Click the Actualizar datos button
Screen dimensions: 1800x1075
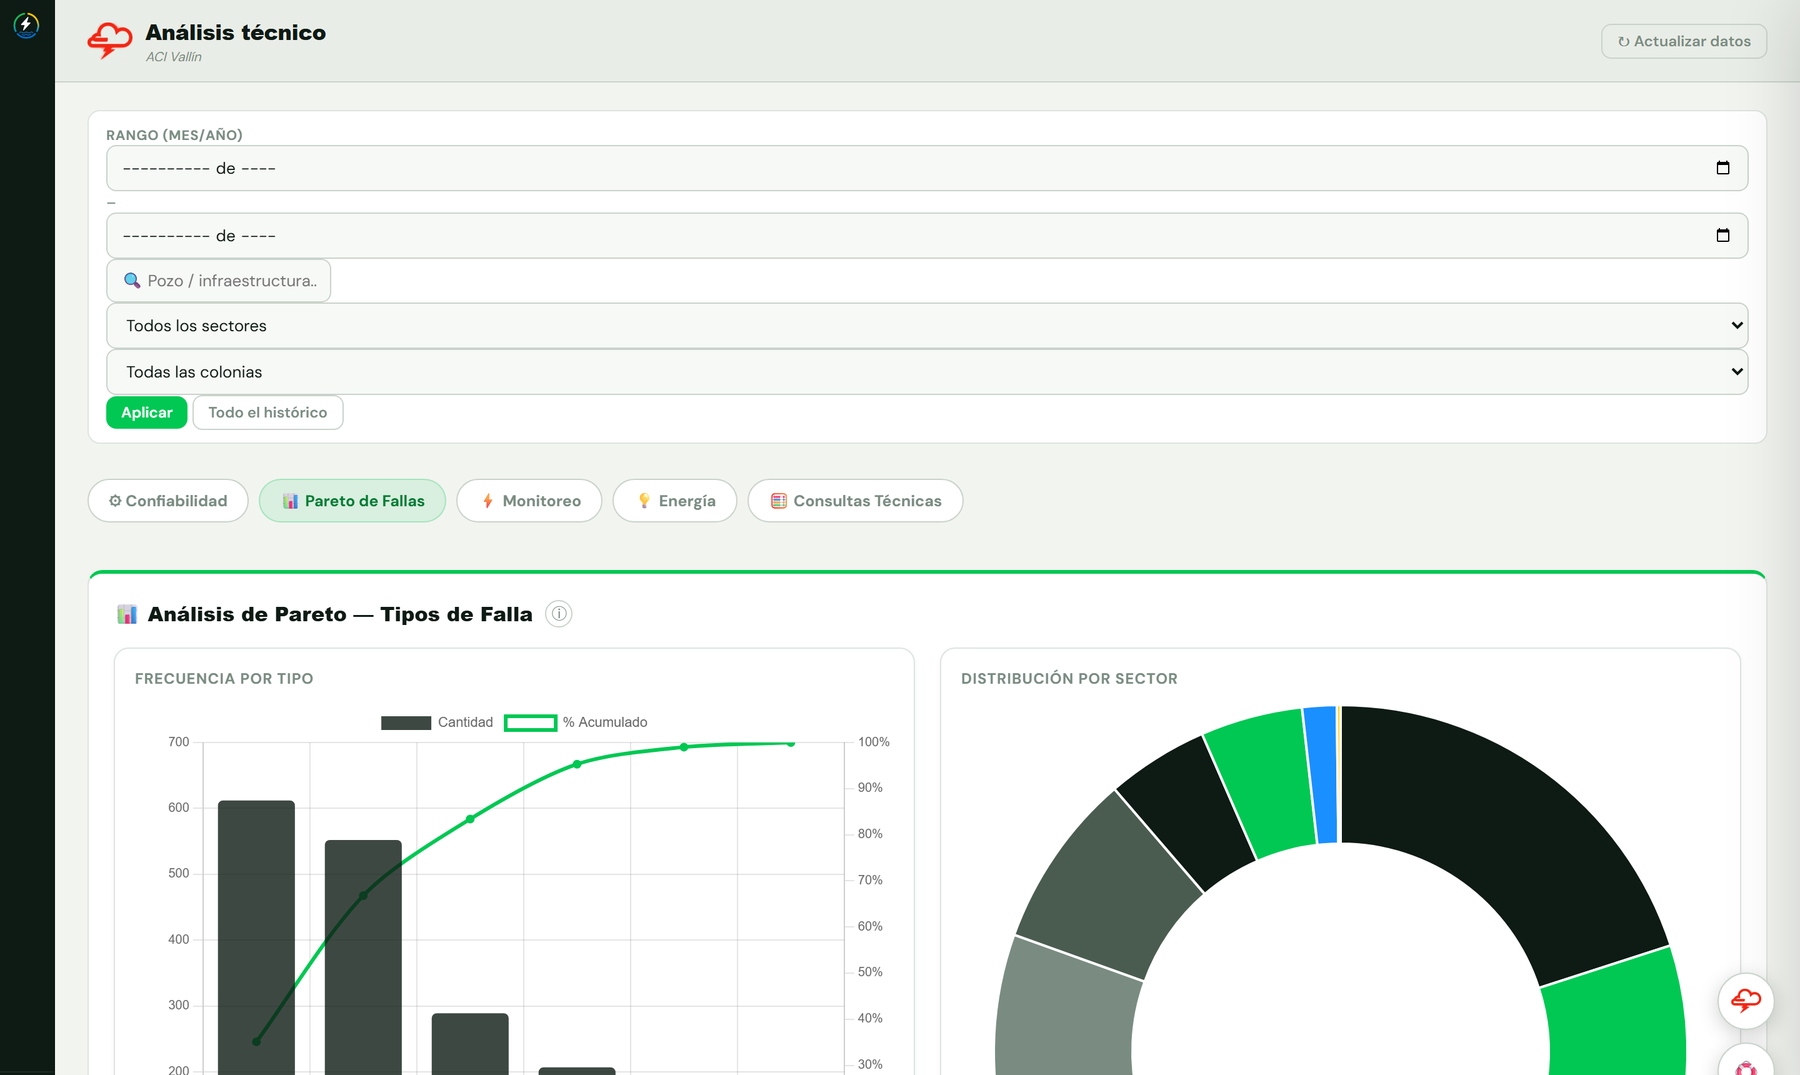point(1684,41)
